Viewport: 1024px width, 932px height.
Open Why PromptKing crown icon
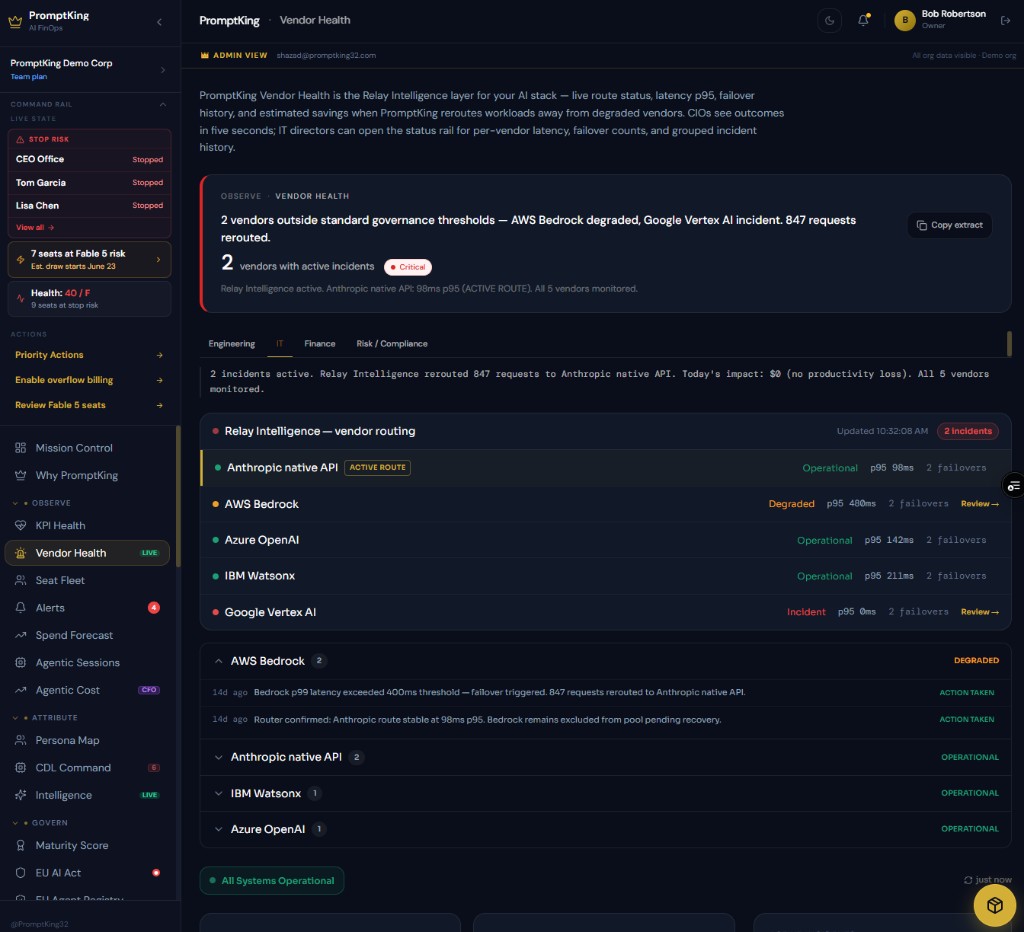(x=21, y=475)
